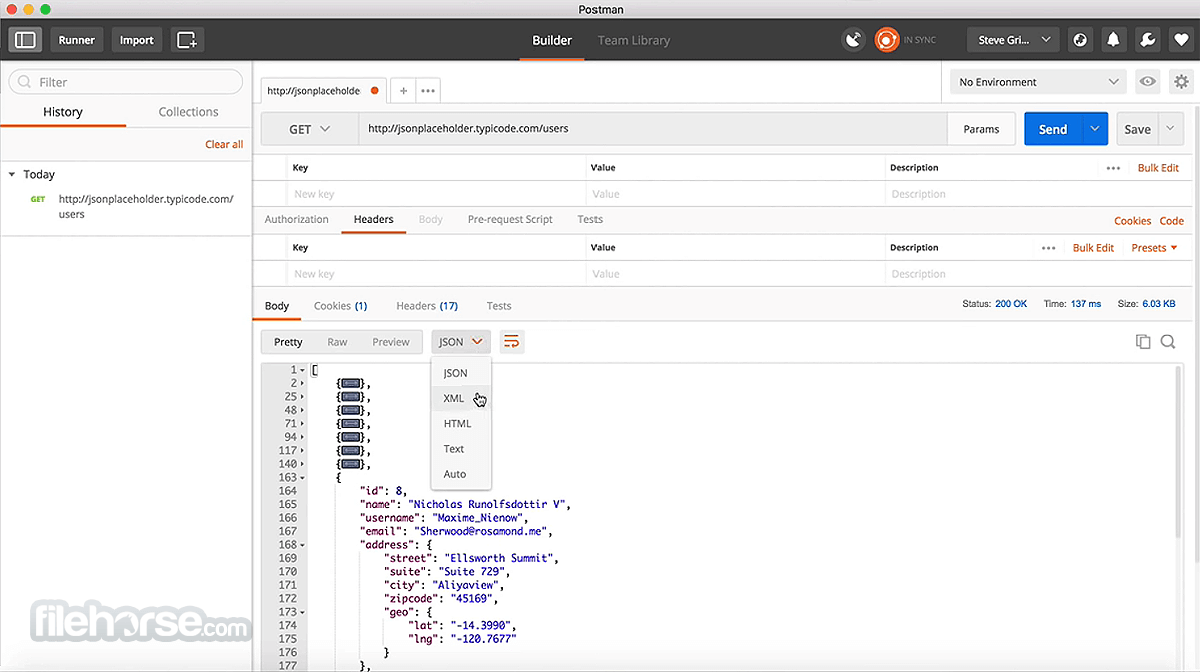This screenshot has width=1200, height=672.
Task: Open environment quick look eye icon
Action: point(1148,82)
